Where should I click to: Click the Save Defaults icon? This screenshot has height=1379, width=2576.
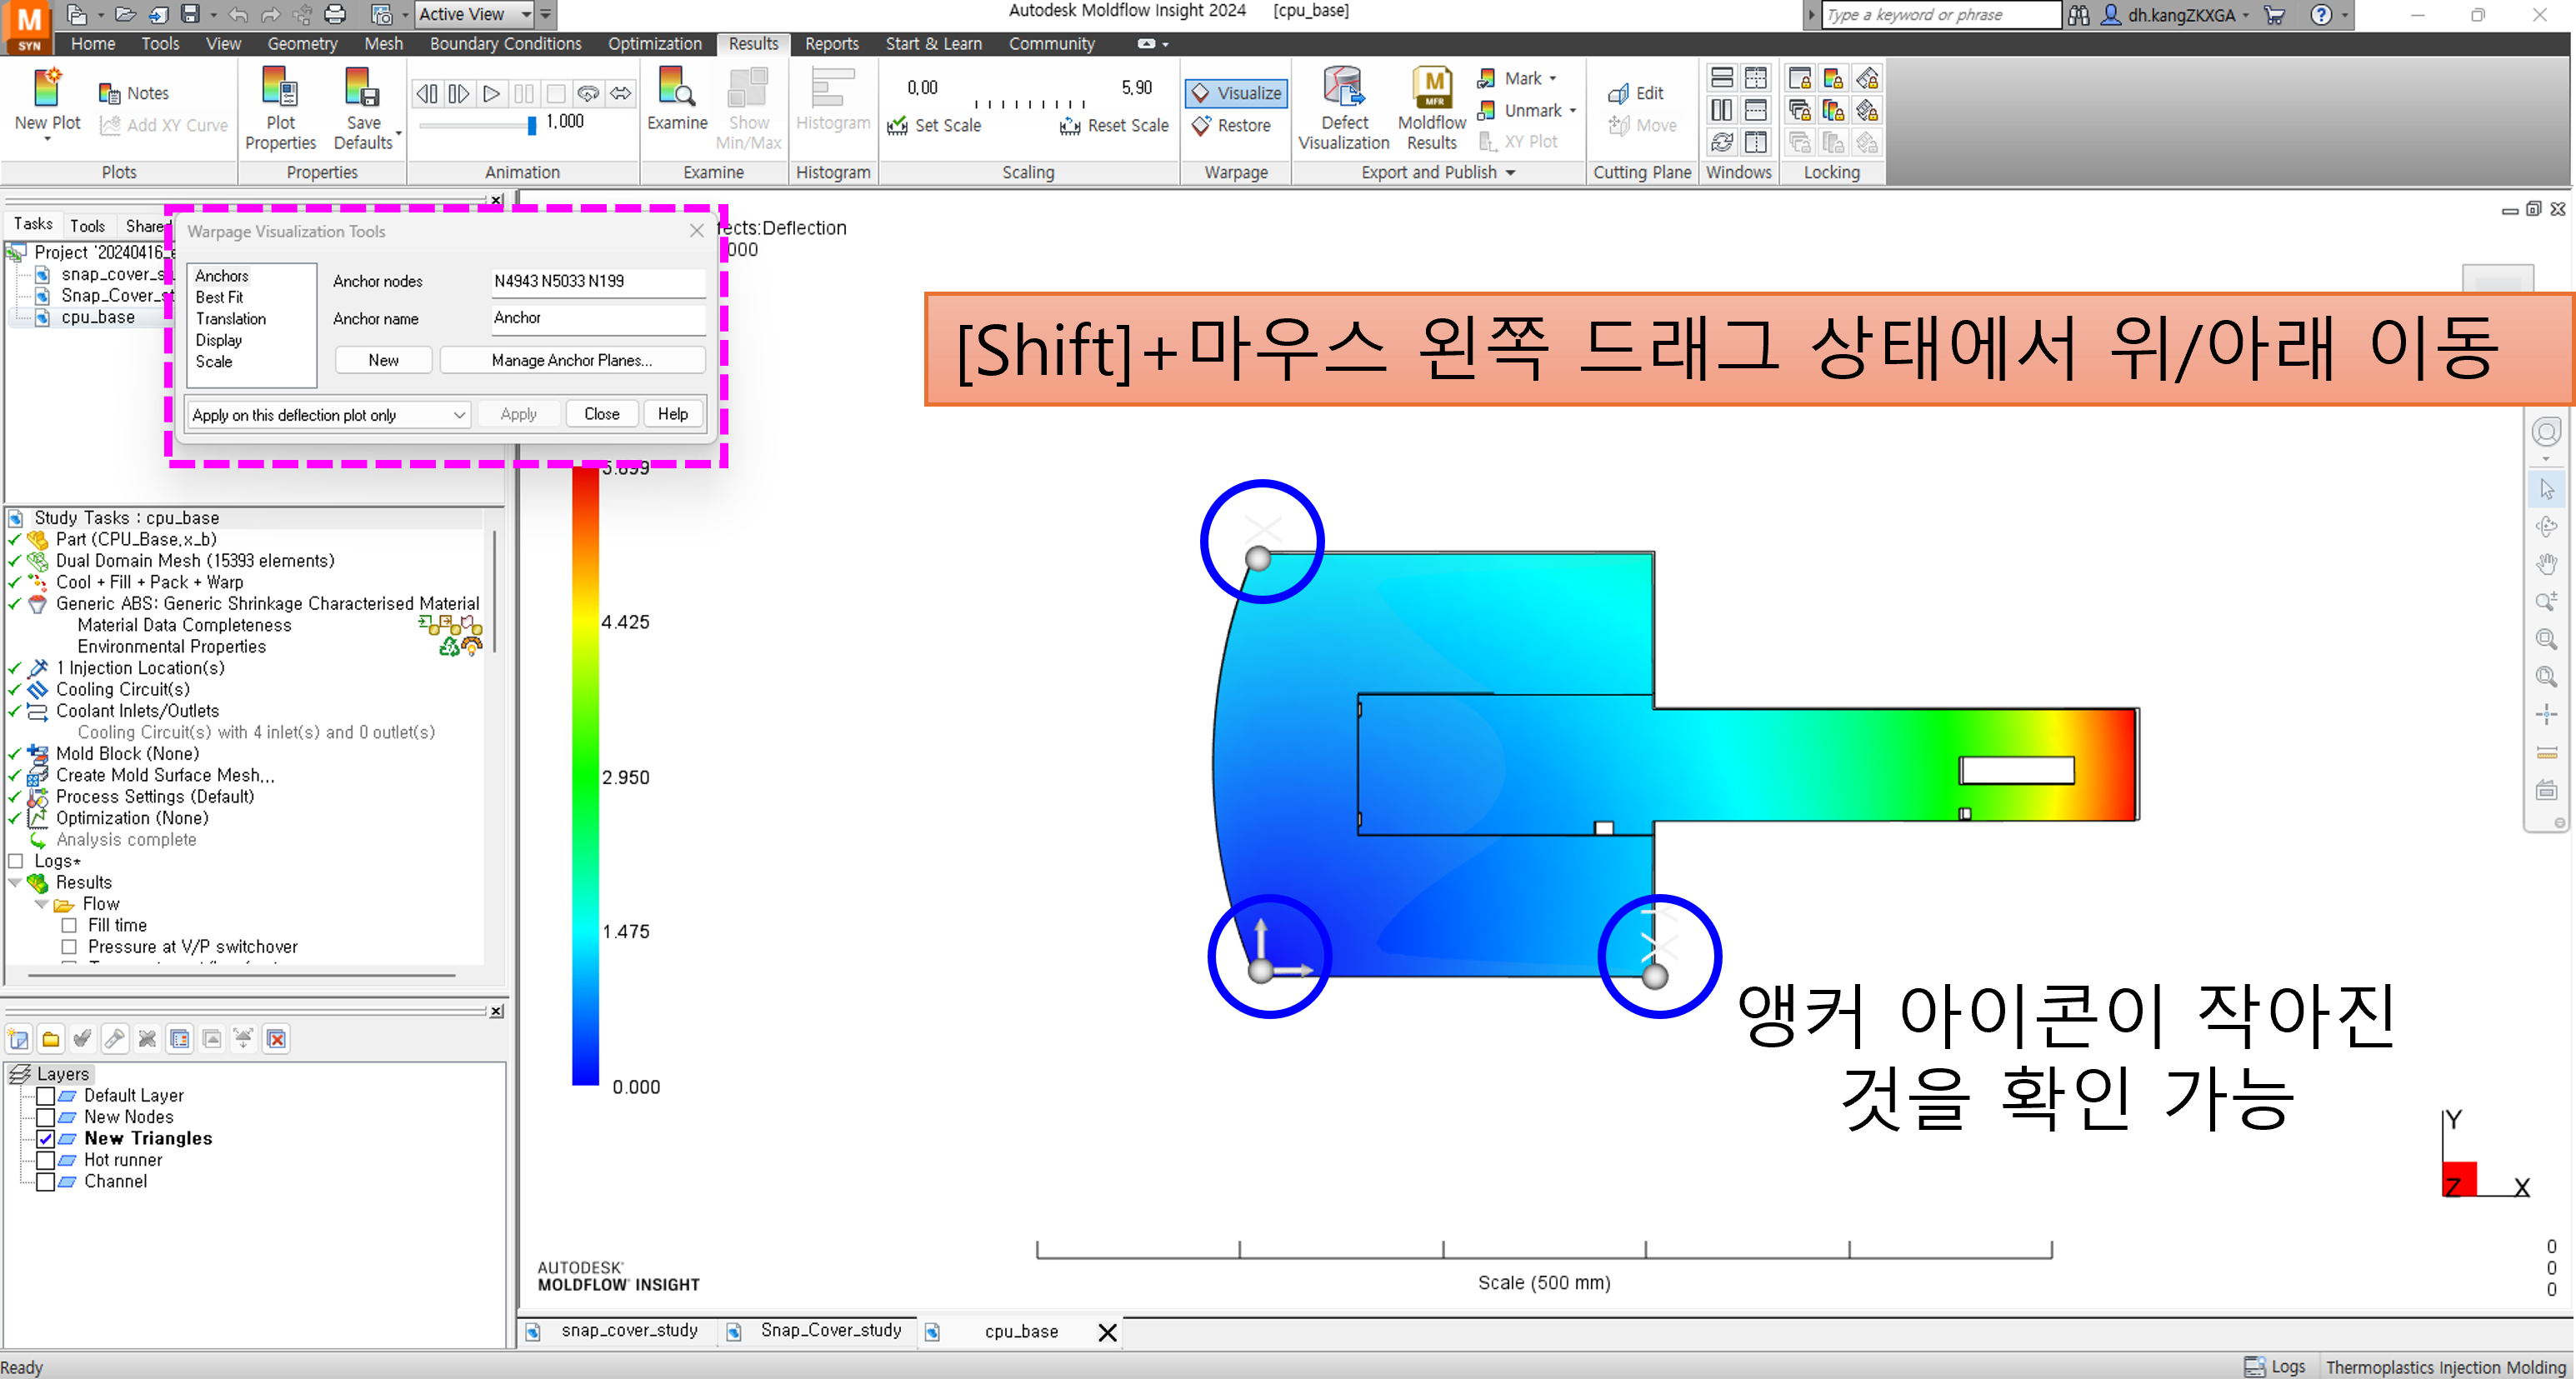362,88
